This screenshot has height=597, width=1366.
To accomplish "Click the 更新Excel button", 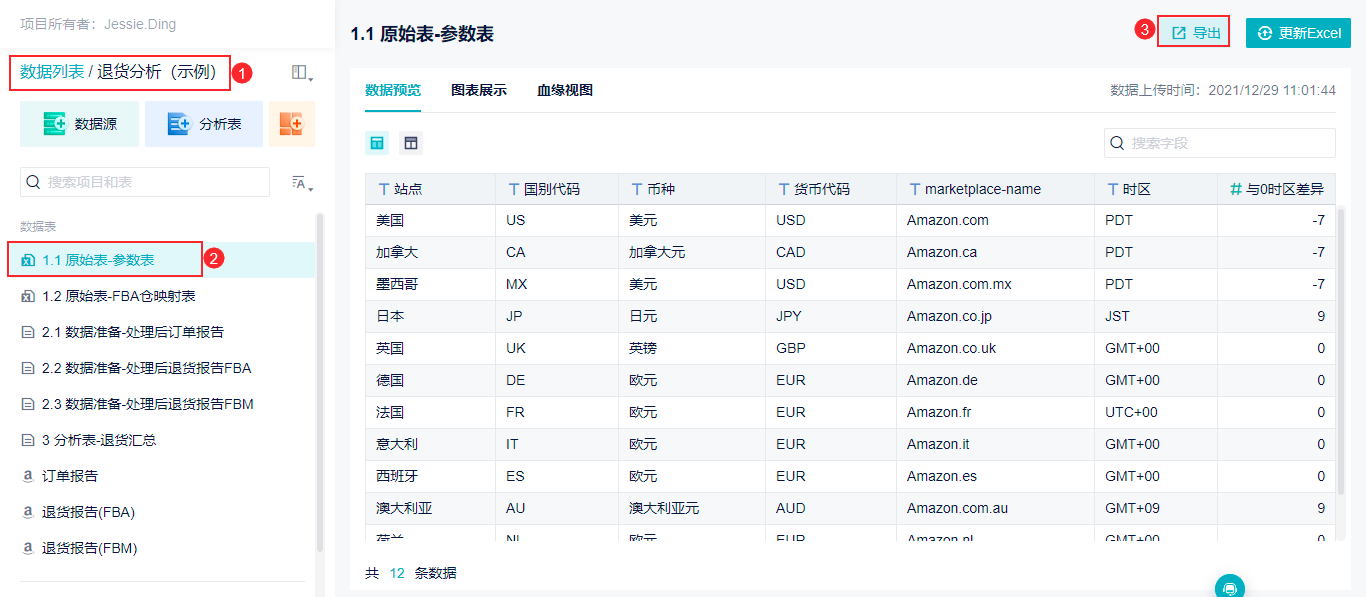I will pos(1298,33).
